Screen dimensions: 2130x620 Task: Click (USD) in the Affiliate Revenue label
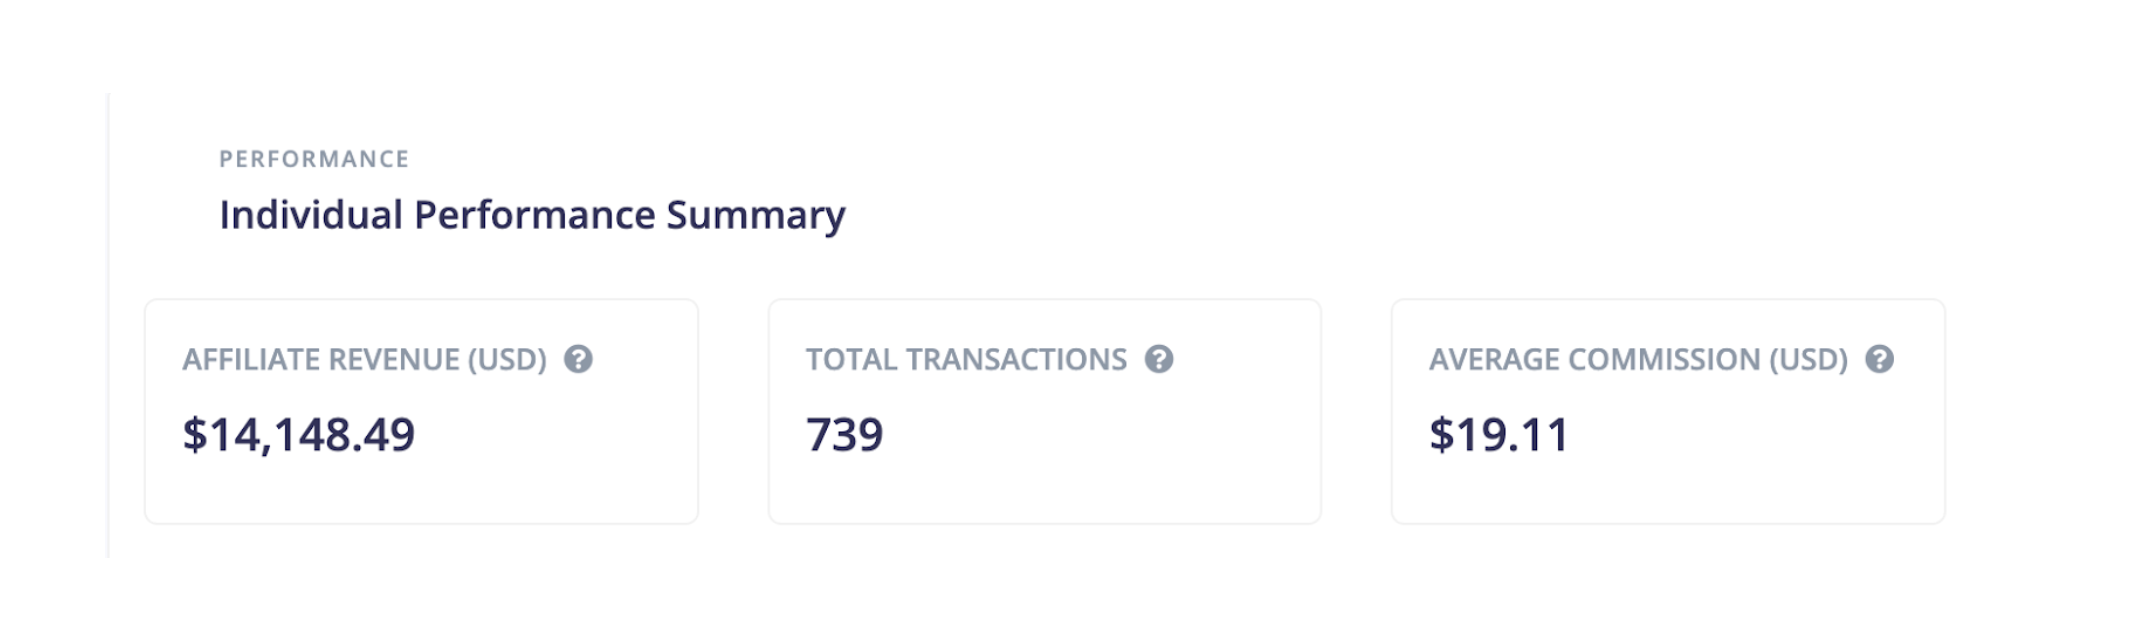(507, 360)
